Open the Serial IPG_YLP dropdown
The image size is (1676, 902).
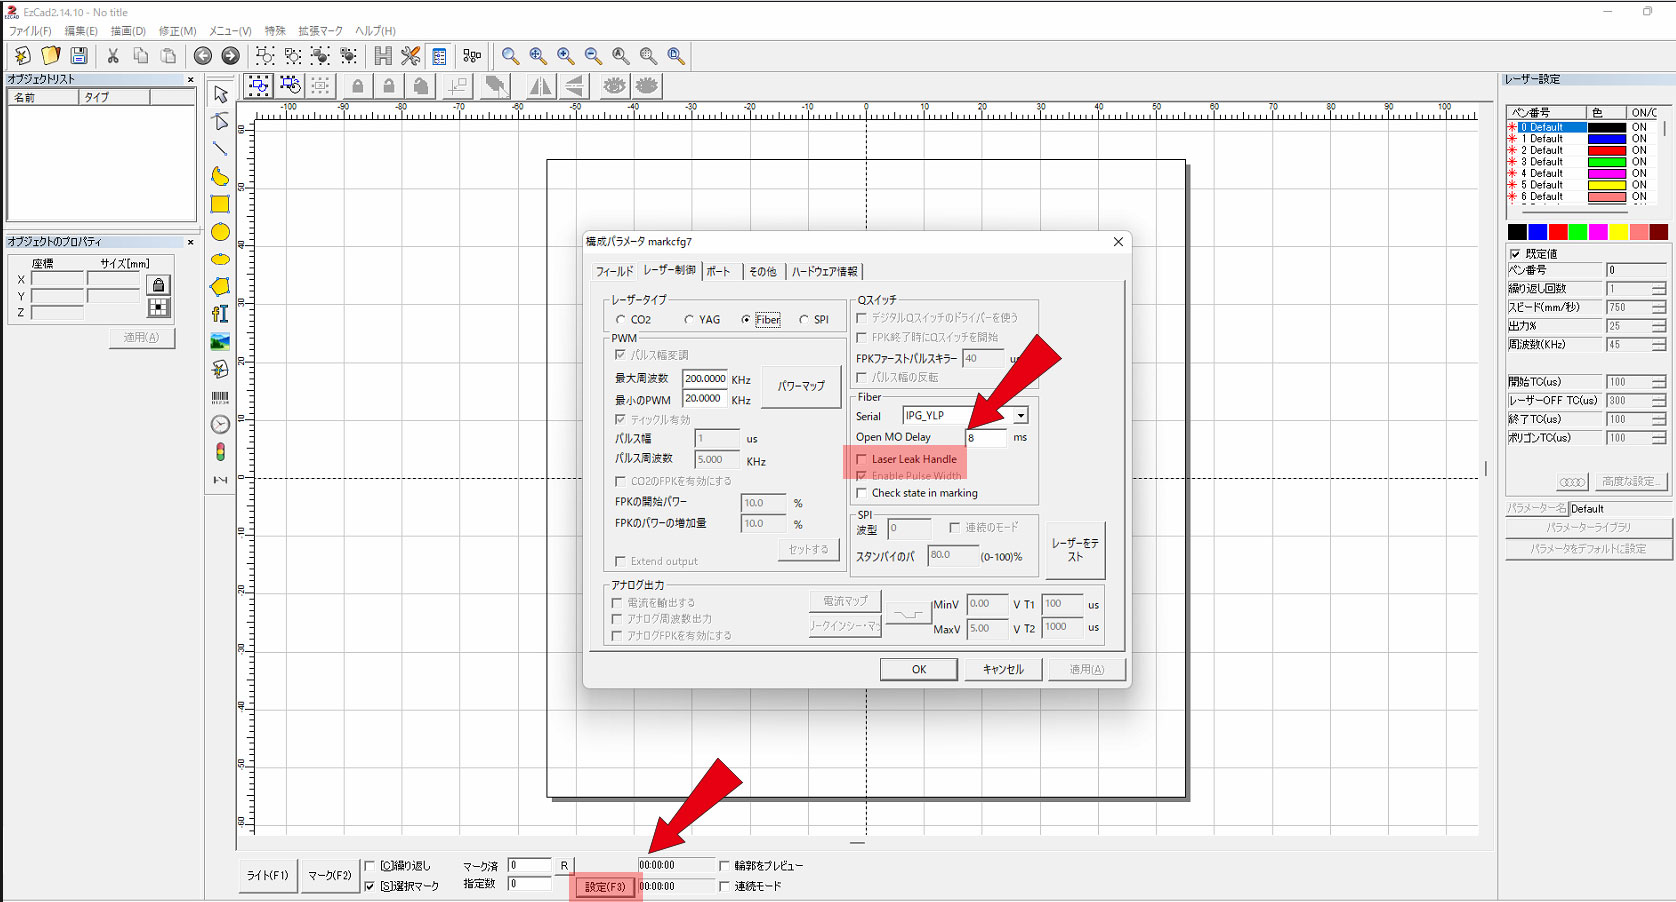[x=1020, y=415]
